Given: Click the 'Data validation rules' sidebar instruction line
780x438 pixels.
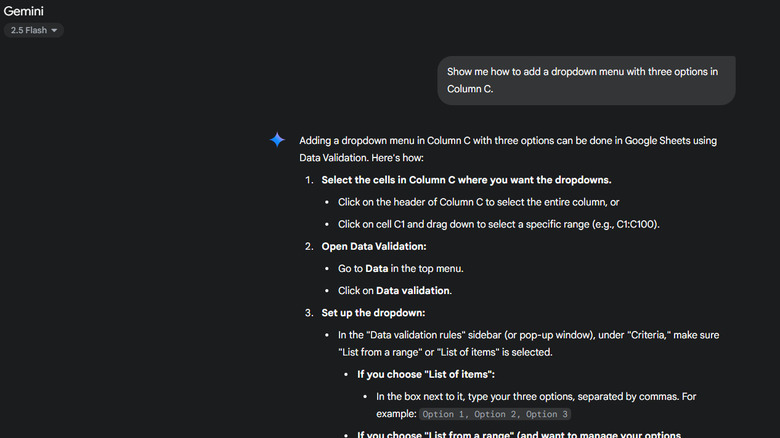Looking at the screenshot, I should (528, 335).
